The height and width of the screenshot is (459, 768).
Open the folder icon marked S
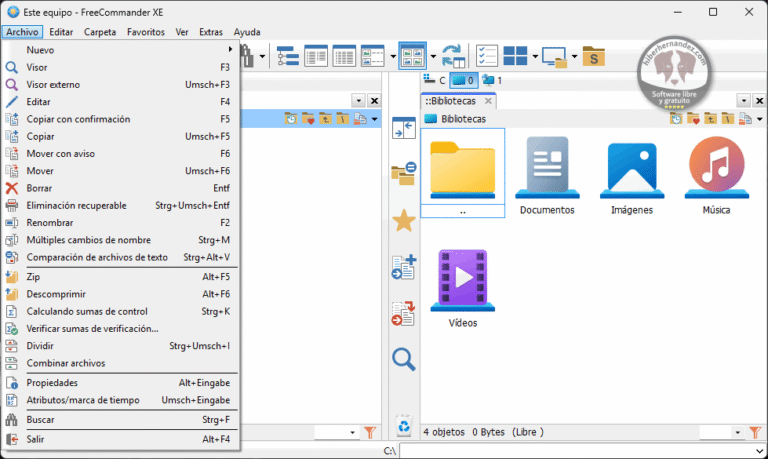pos(594,57)
